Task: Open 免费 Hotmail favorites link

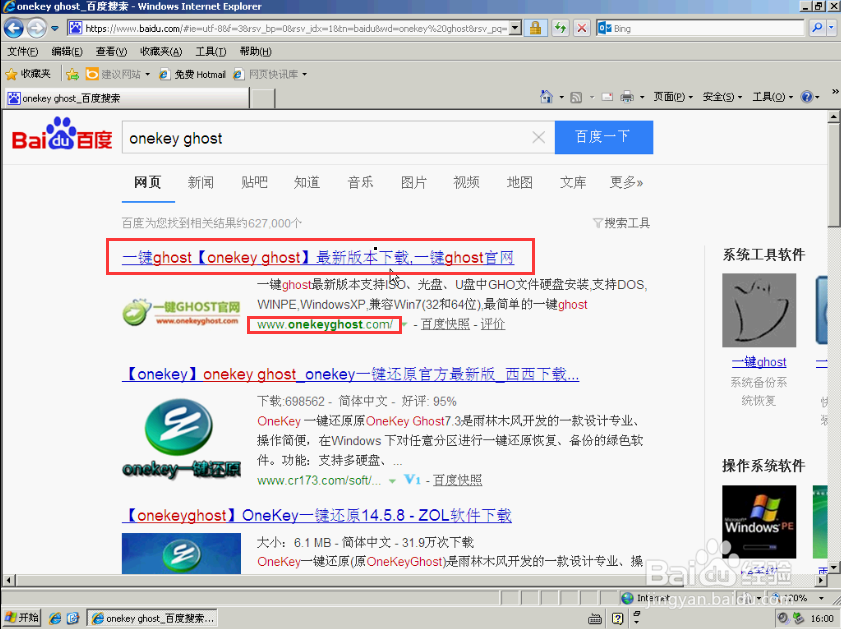Action: 193,74
